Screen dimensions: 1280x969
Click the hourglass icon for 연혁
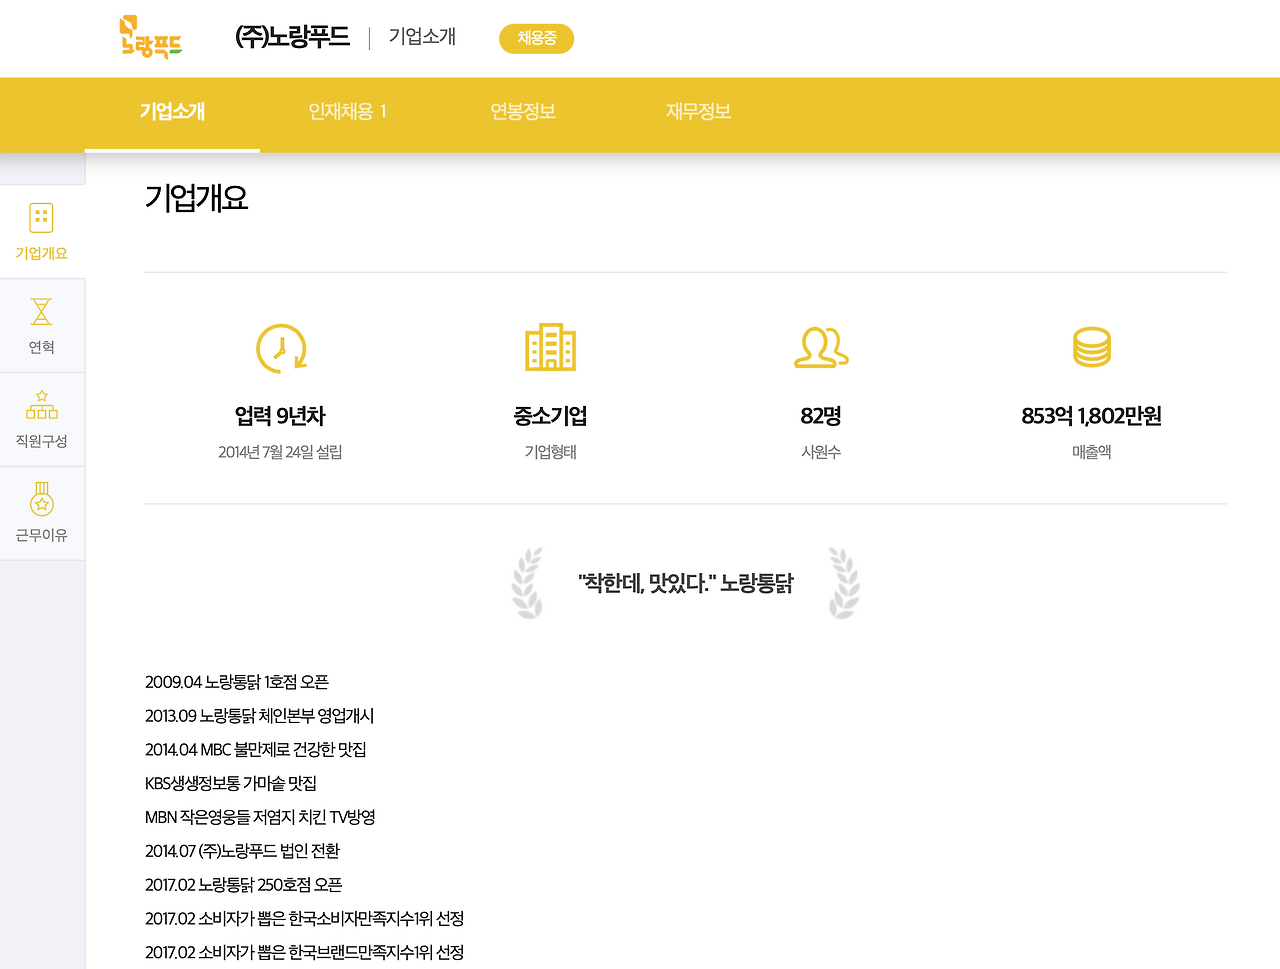point(41,313)
